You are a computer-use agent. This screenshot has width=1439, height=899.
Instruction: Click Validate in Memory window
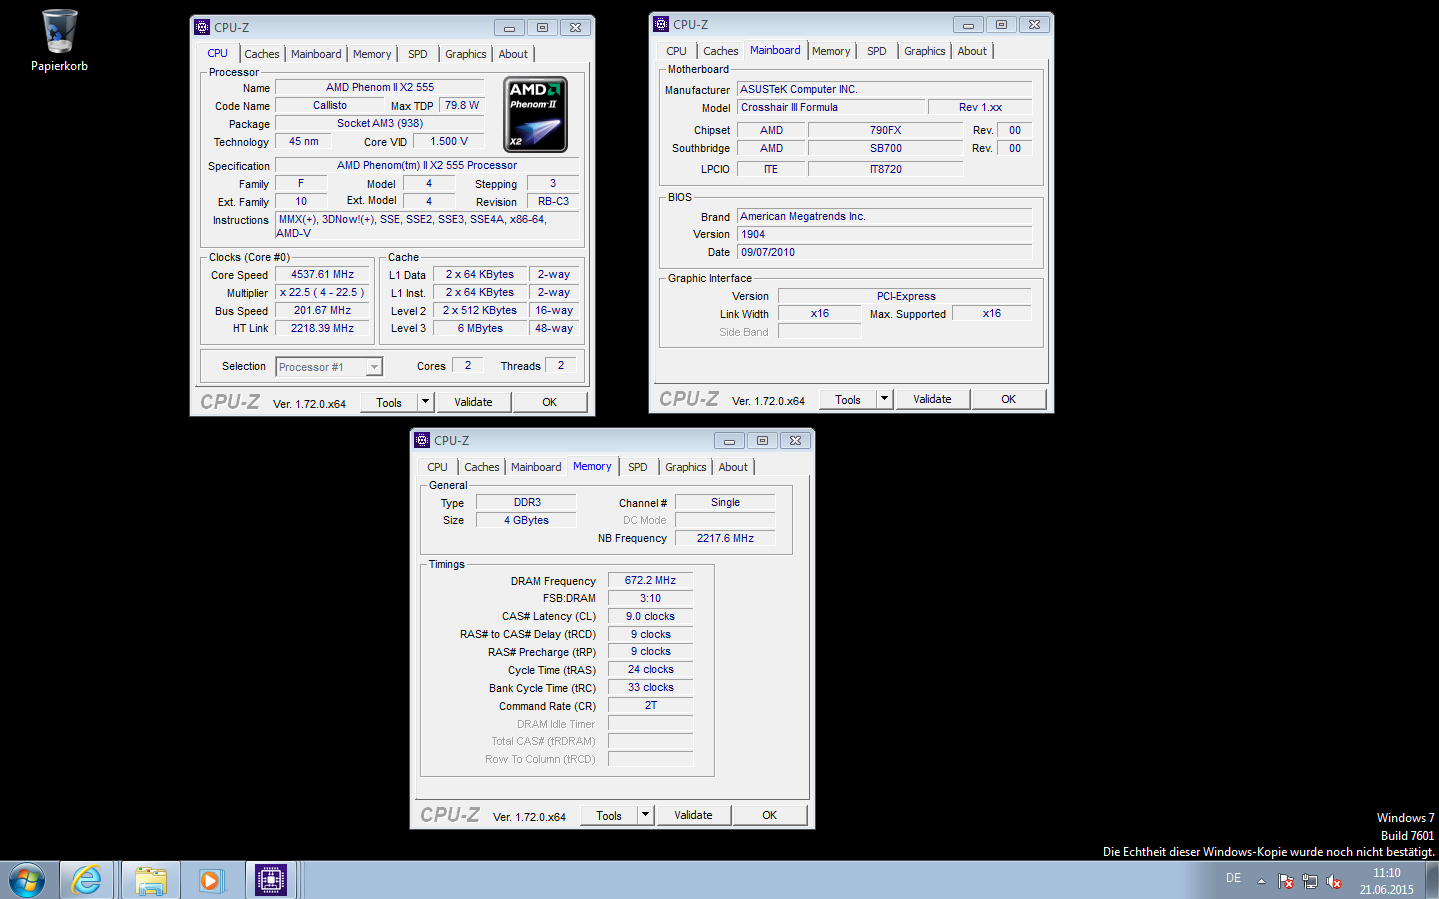(x=694, y=815)
